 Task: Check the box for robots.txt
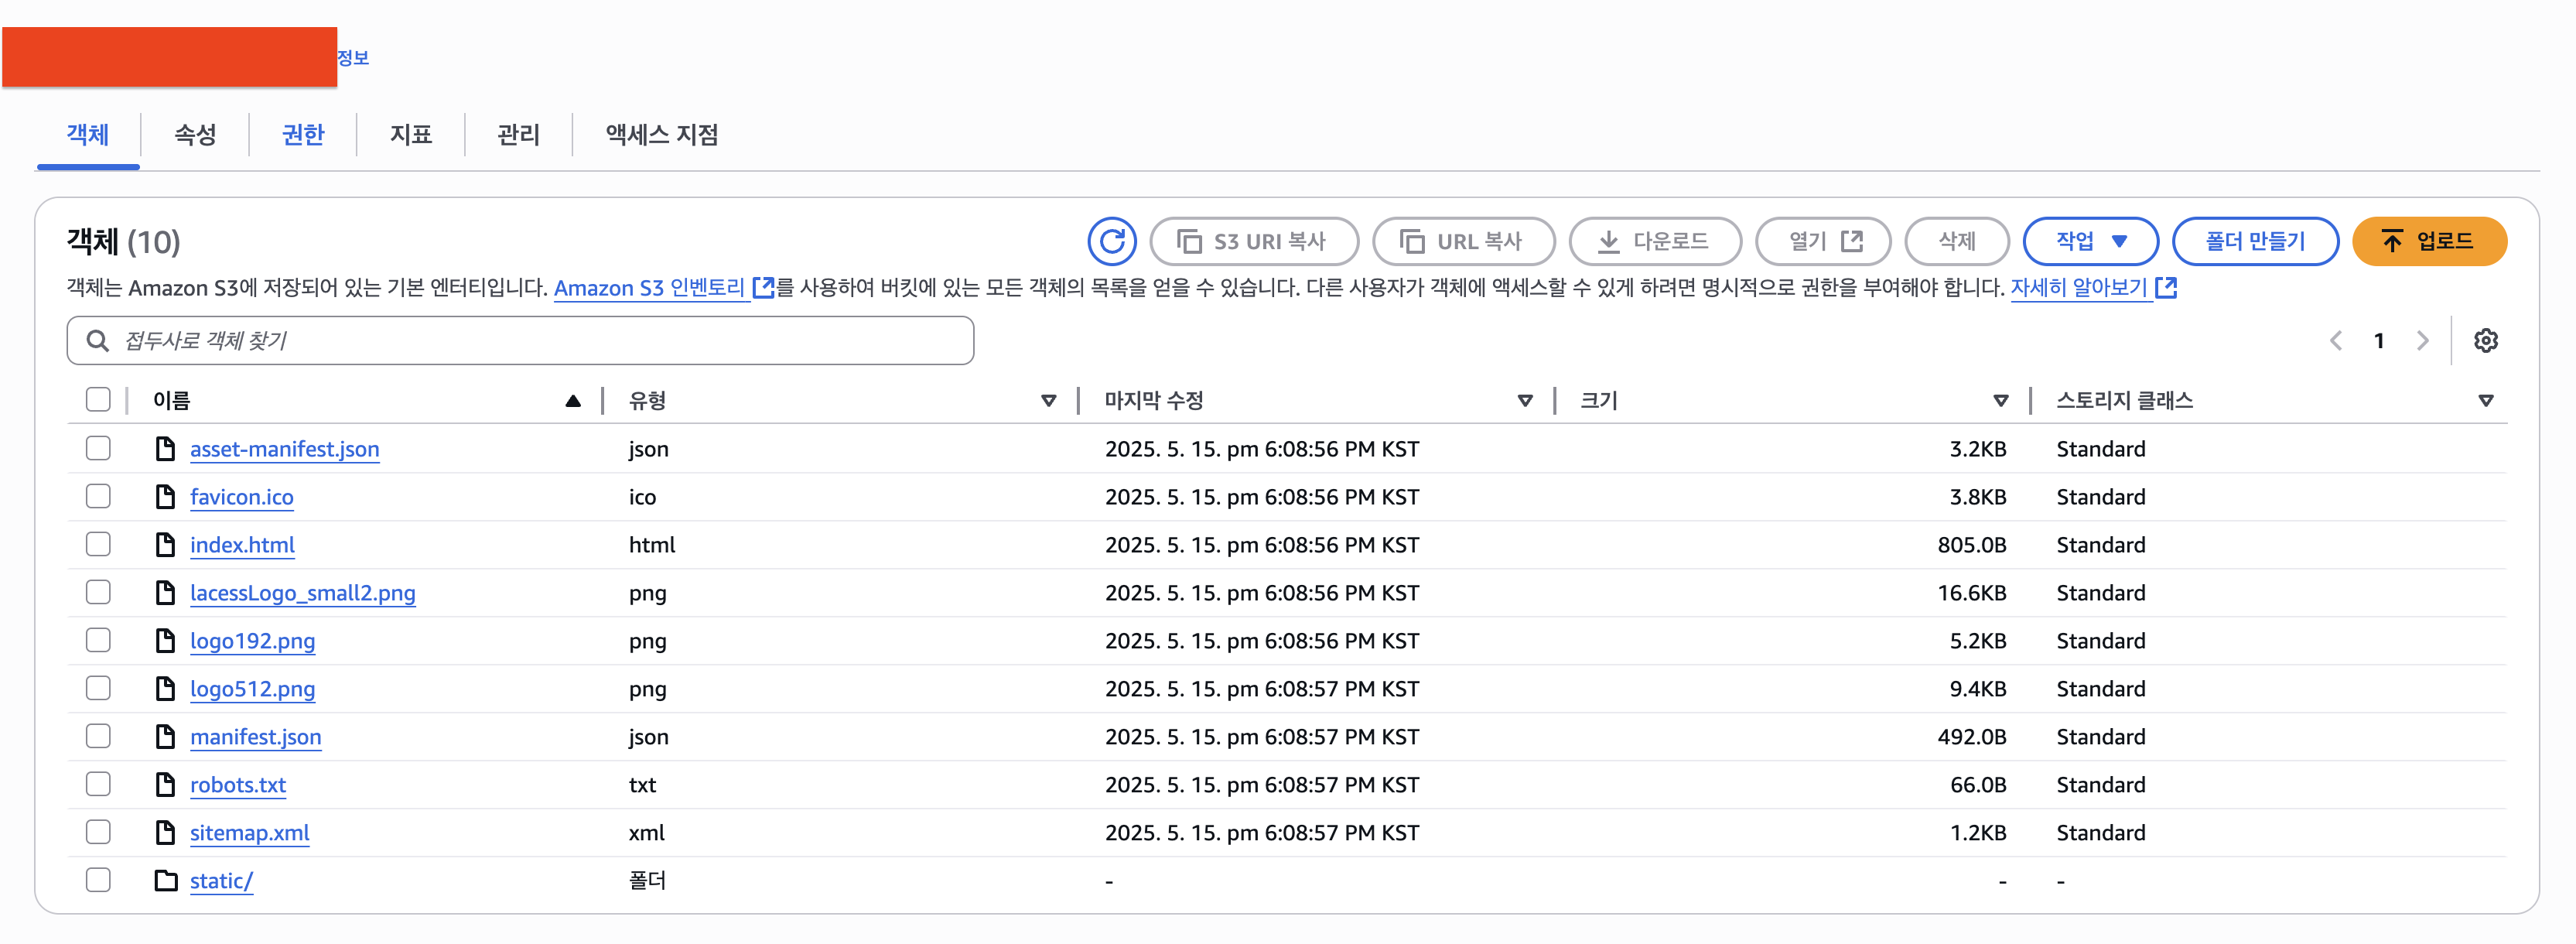[98, 784]
